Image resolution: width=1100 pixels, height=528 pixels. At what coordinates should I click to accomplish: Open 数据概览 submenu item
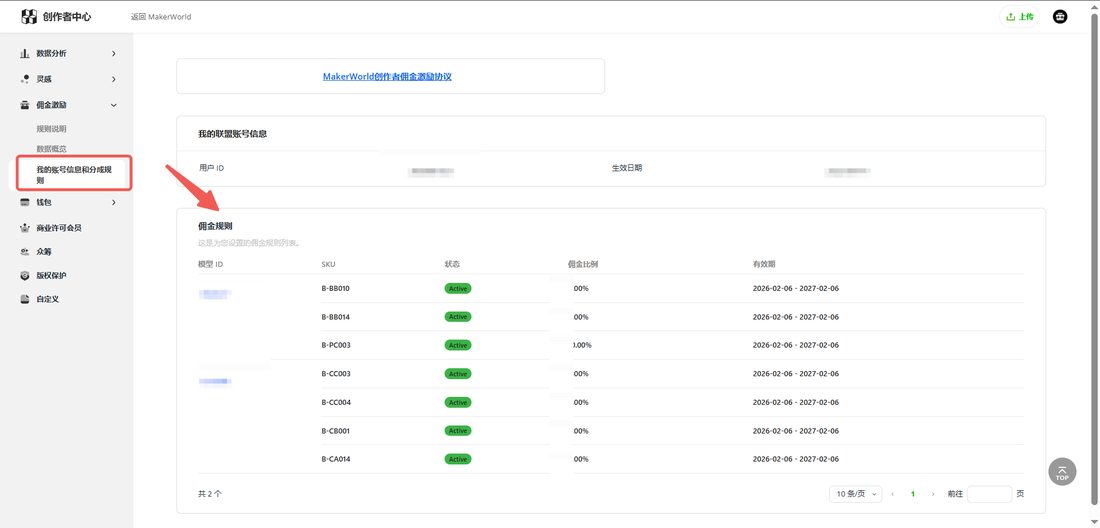point(51,149)
